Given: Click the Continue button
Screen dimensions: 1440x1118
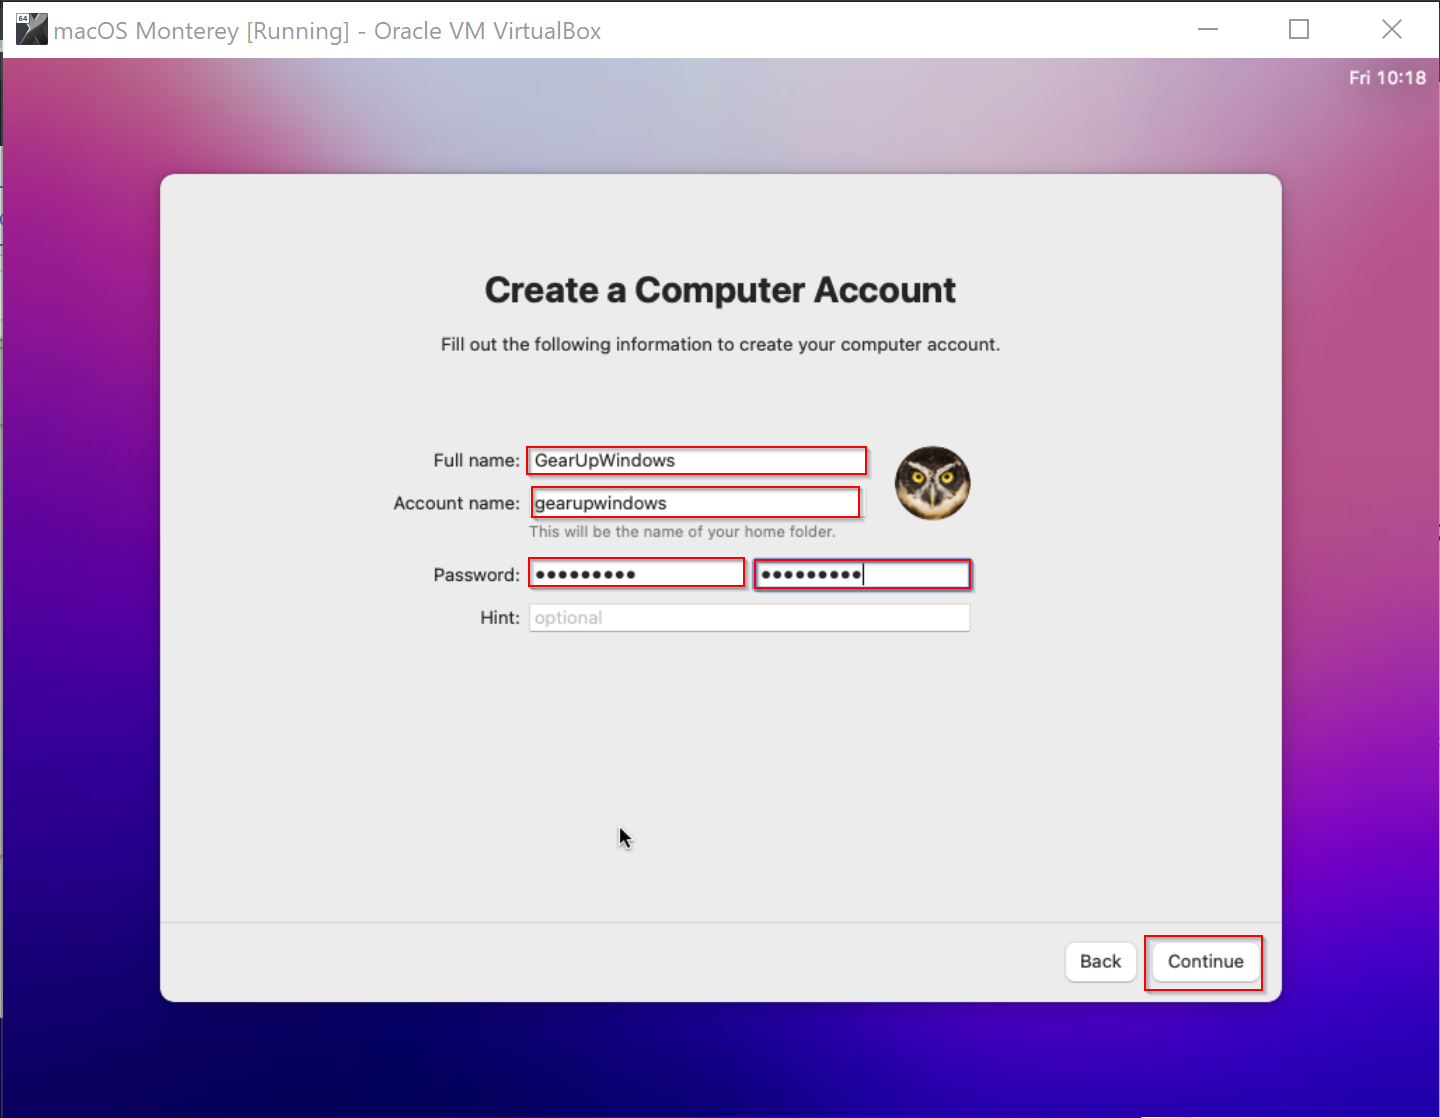Looking at the screenshot, I should [1205, 961].
